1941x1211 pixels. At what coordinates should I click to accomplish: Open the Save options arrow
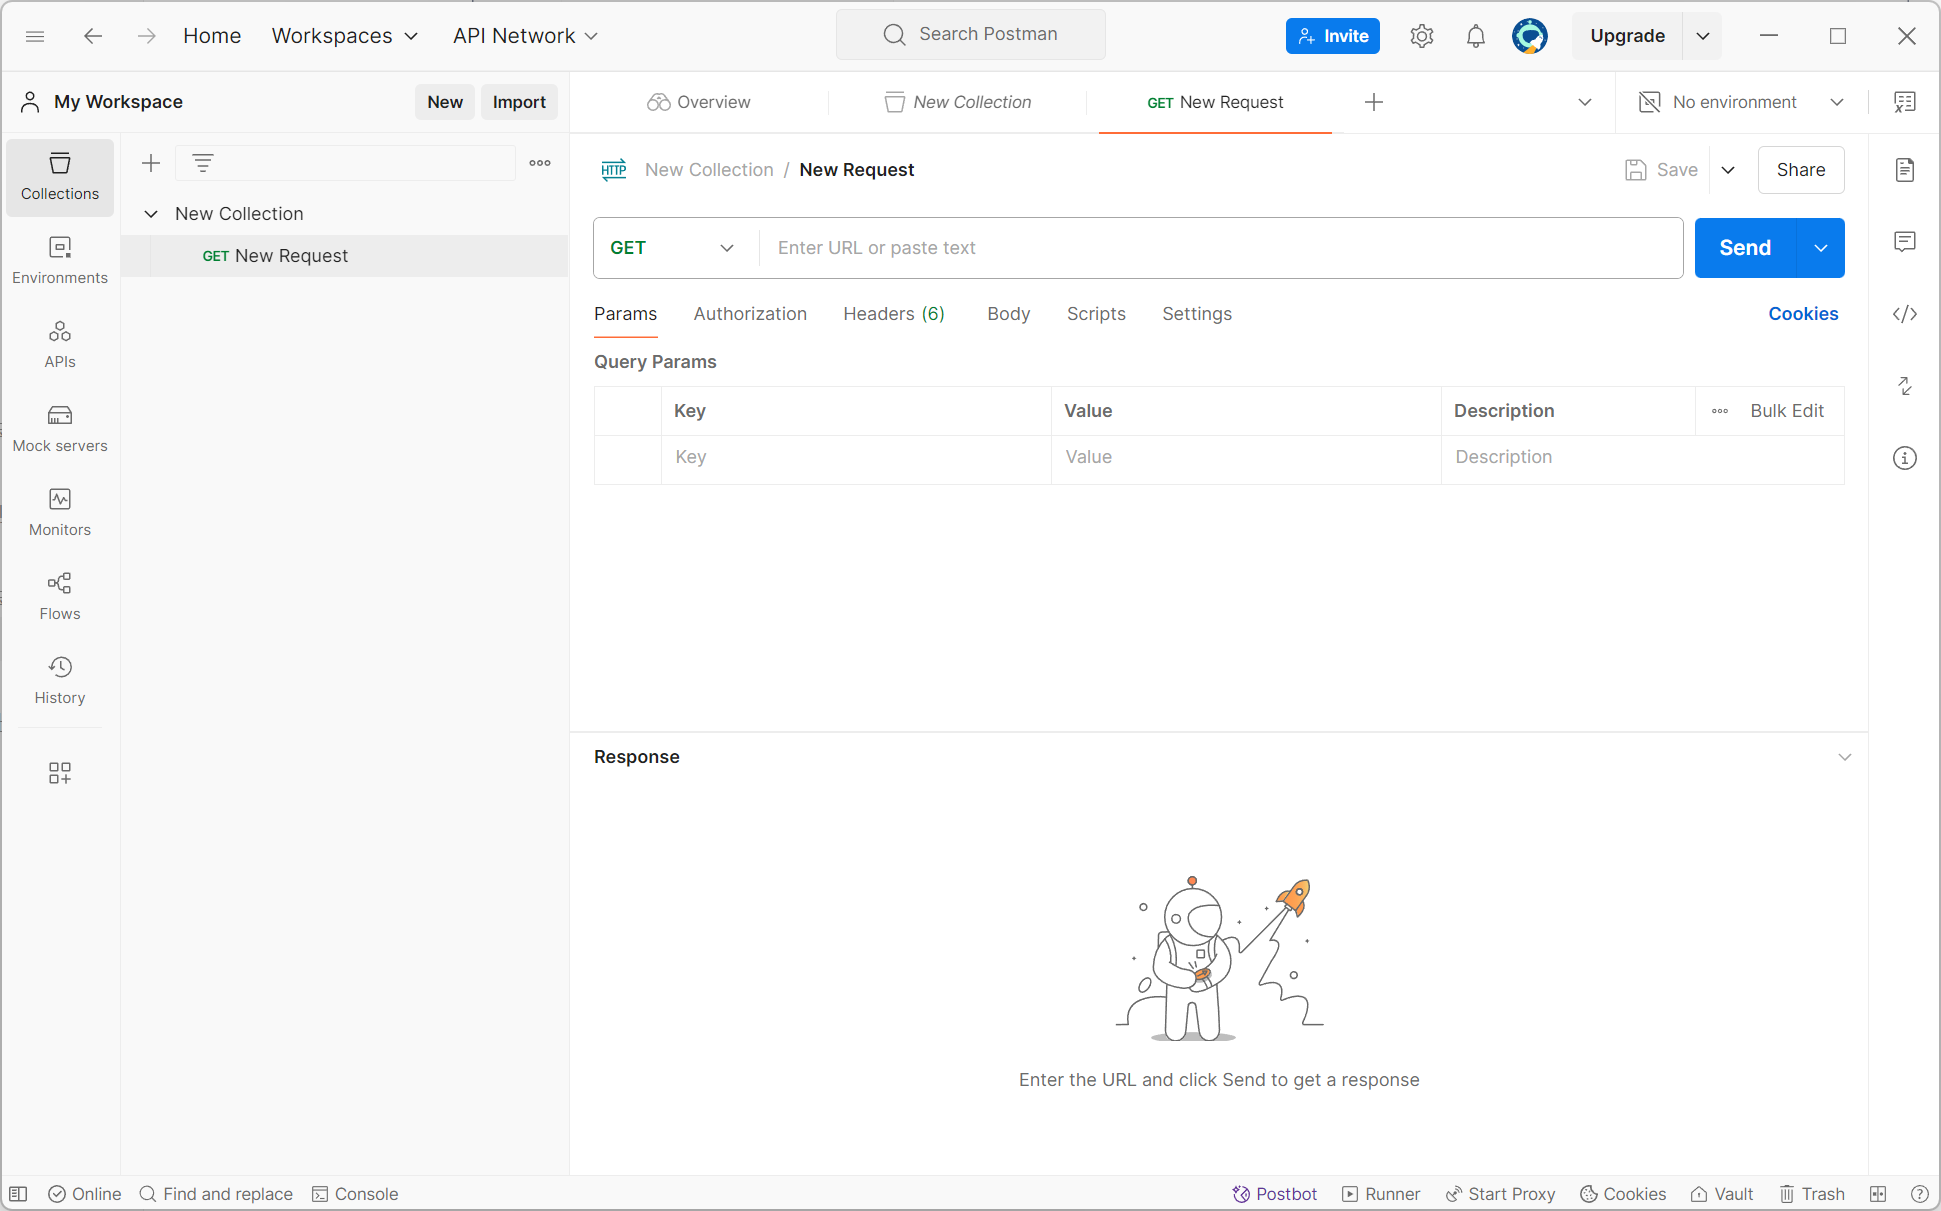pos(1728,170)
